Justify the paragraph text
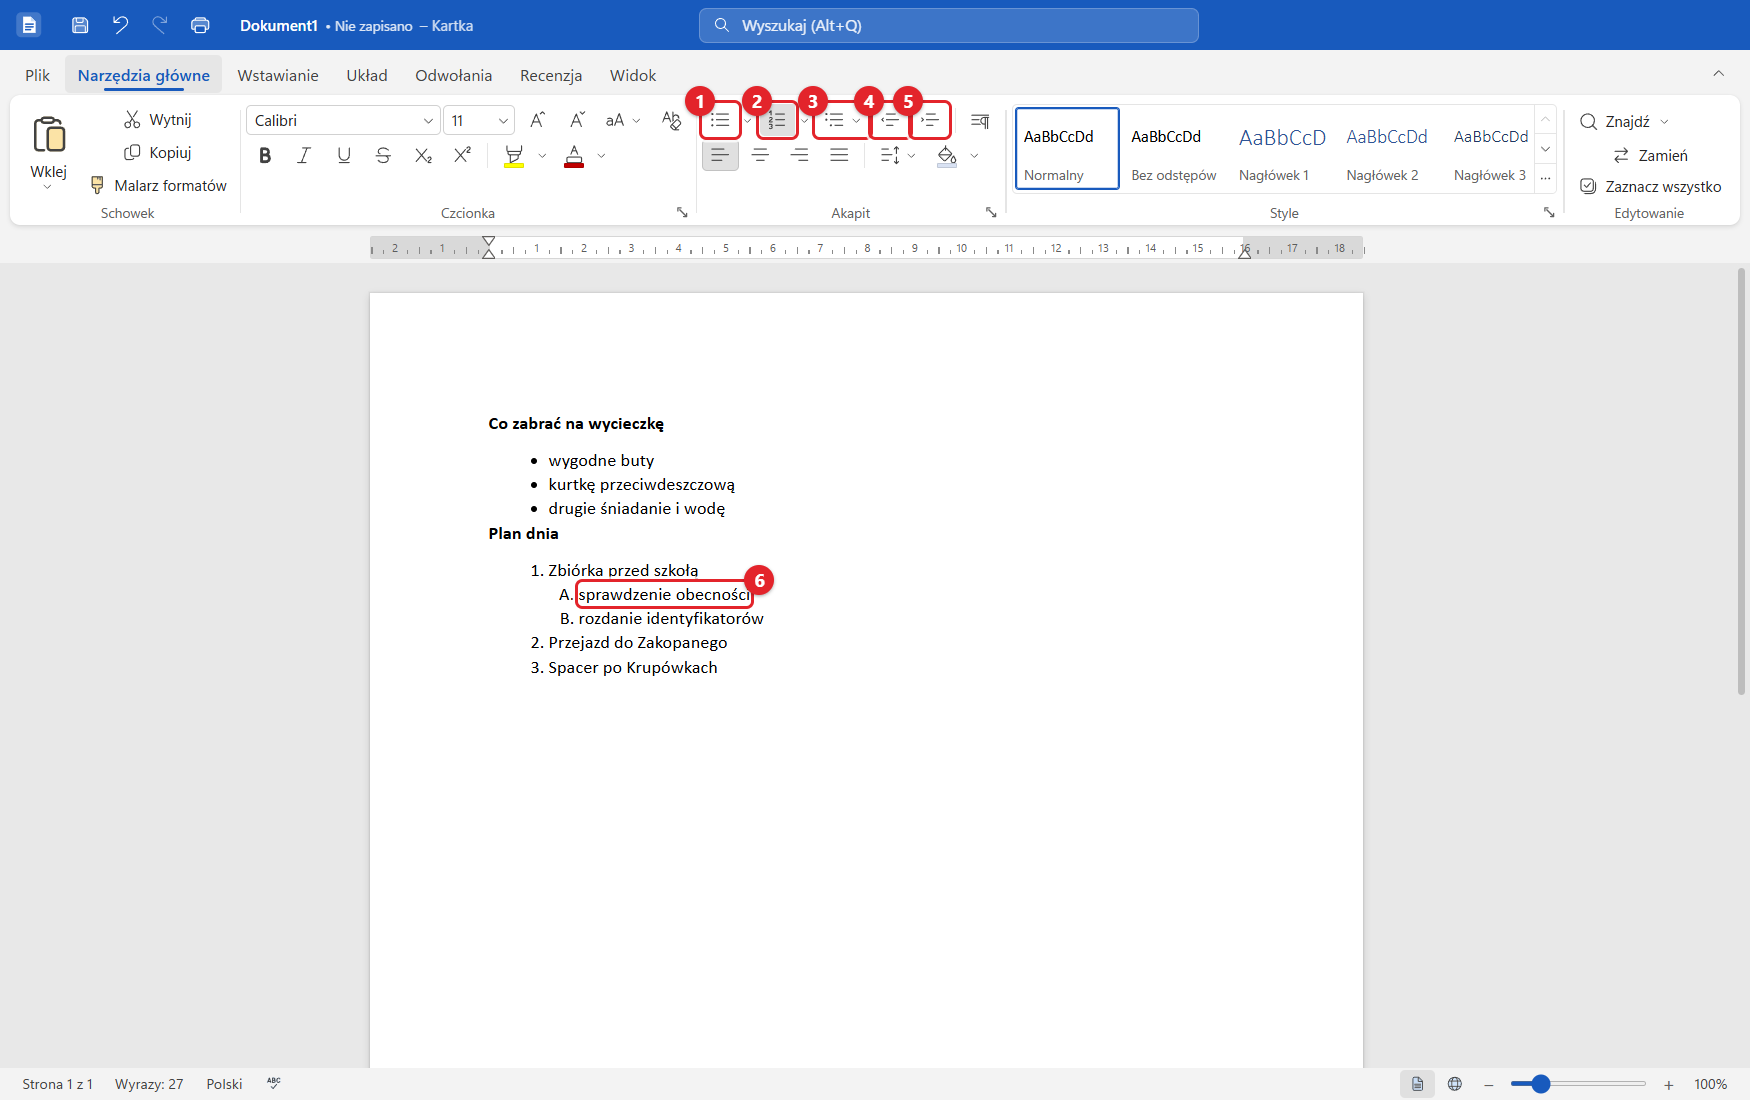This screenshot has height=1100, width=1750. (839, 155)
